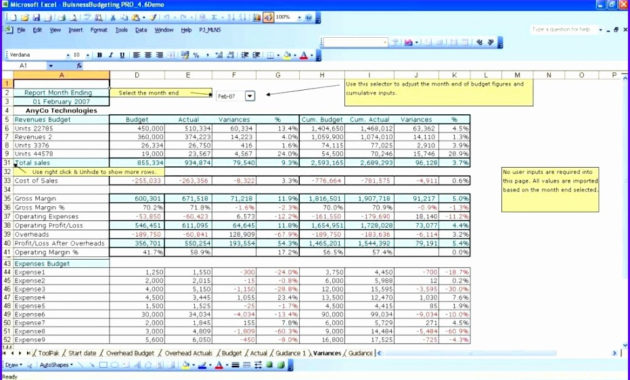This screenshot has height=380, width=630.
Task: Click the 3-D Style icon in the Drawing toolbar
Action: pos(281,365)
